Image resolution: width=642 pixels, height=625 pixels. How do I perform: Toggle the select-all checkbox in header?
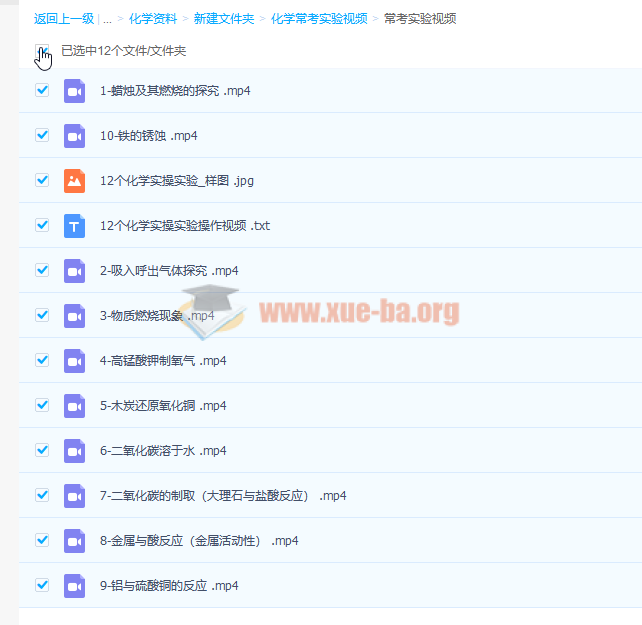41,51
